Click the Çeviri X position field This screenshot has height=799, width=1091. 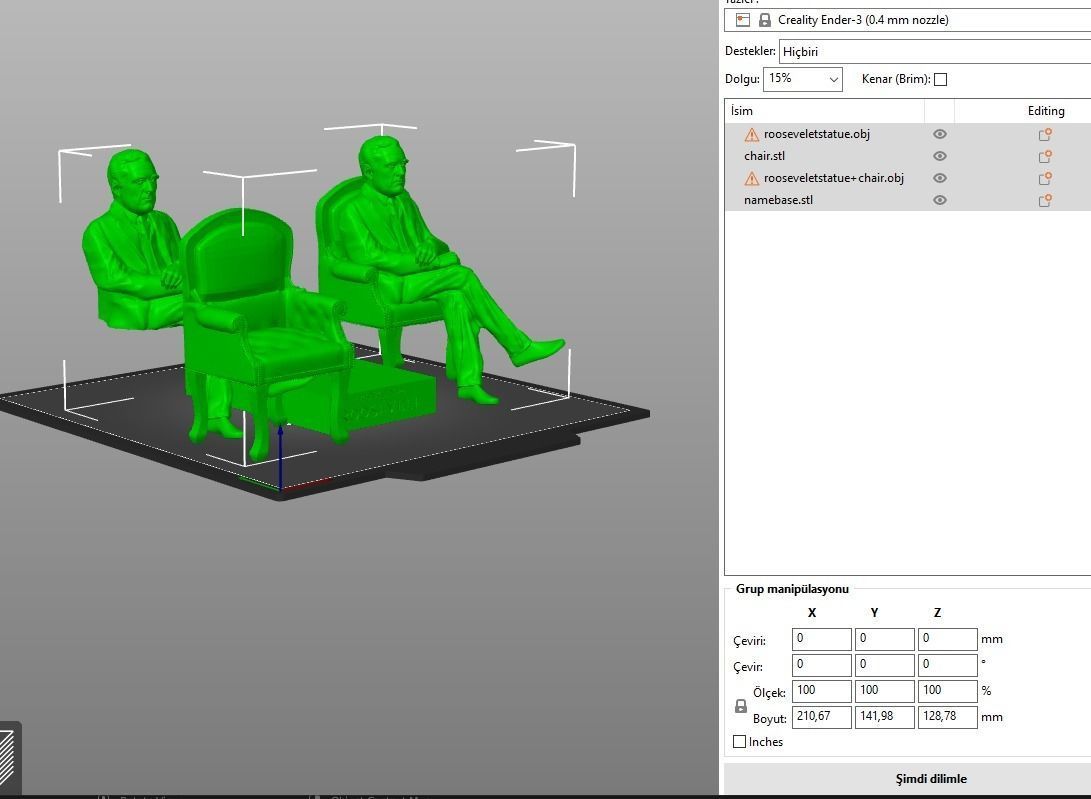tap(822, 639)
